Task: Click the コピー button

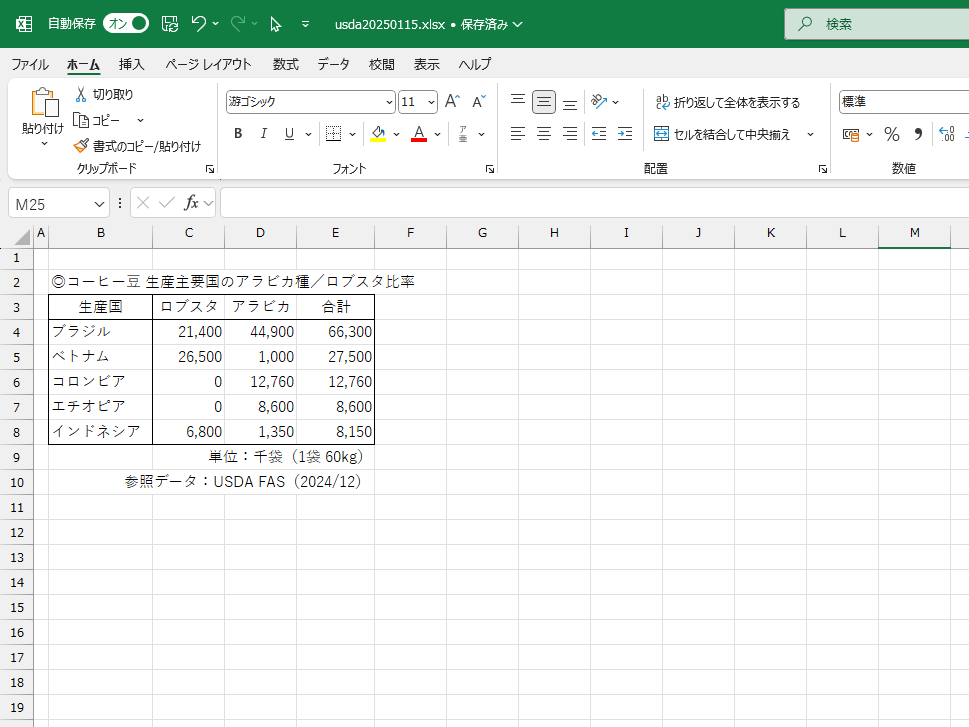Action: [x=96, y=120]
